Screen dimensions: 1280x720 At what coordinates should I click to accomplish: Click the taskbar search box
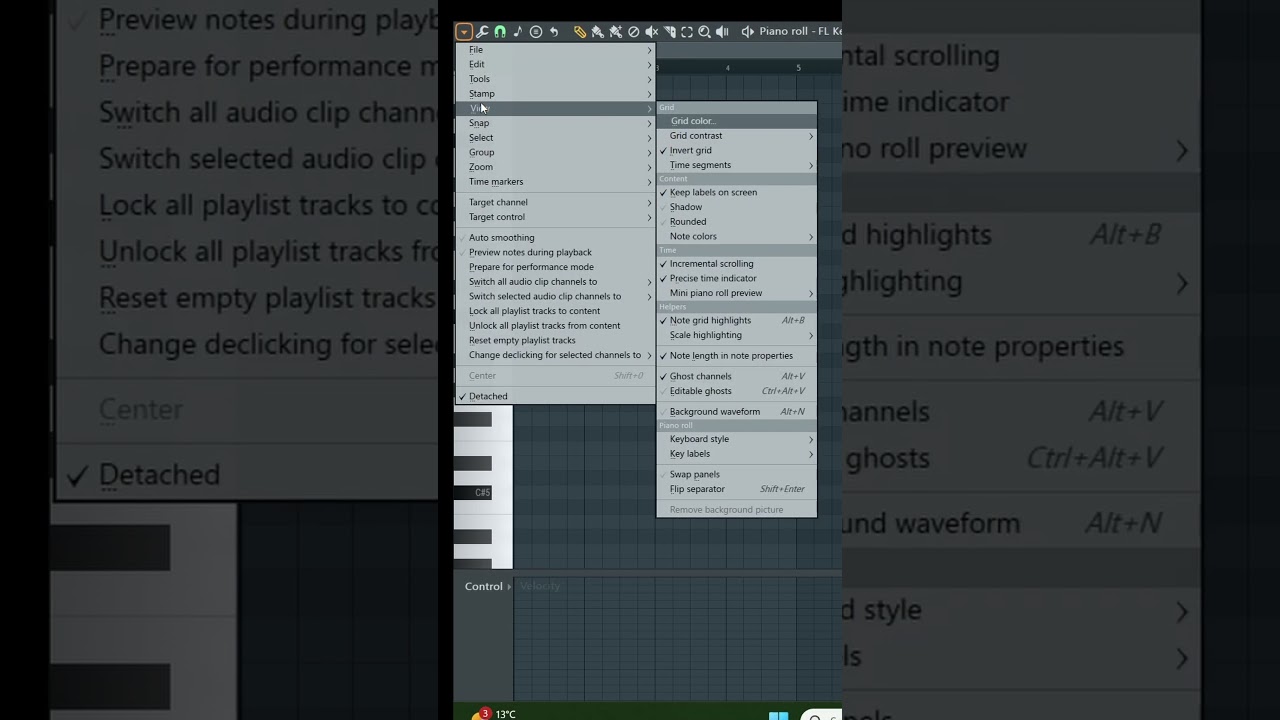(x=820, y=715)
